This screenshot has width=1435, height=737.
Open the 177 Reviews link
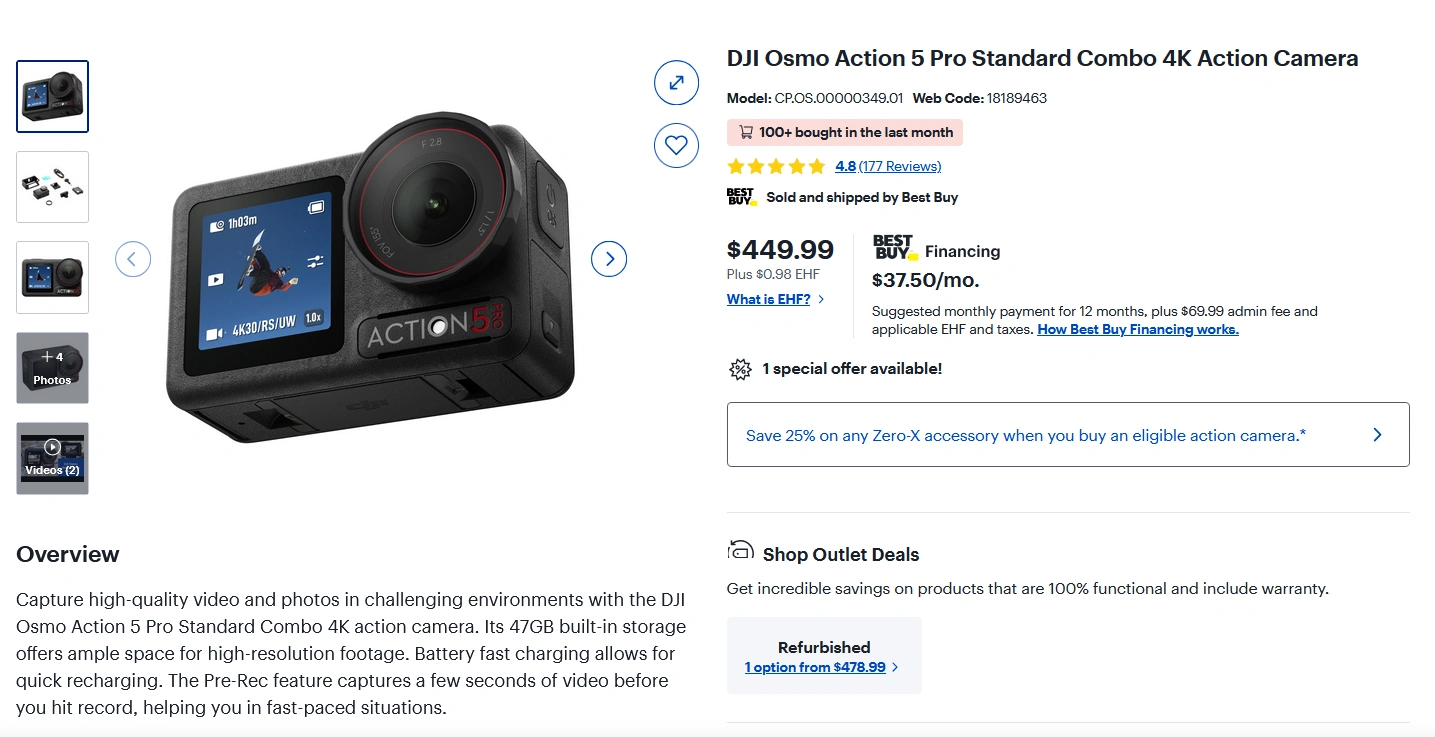[x=900, y=166]
